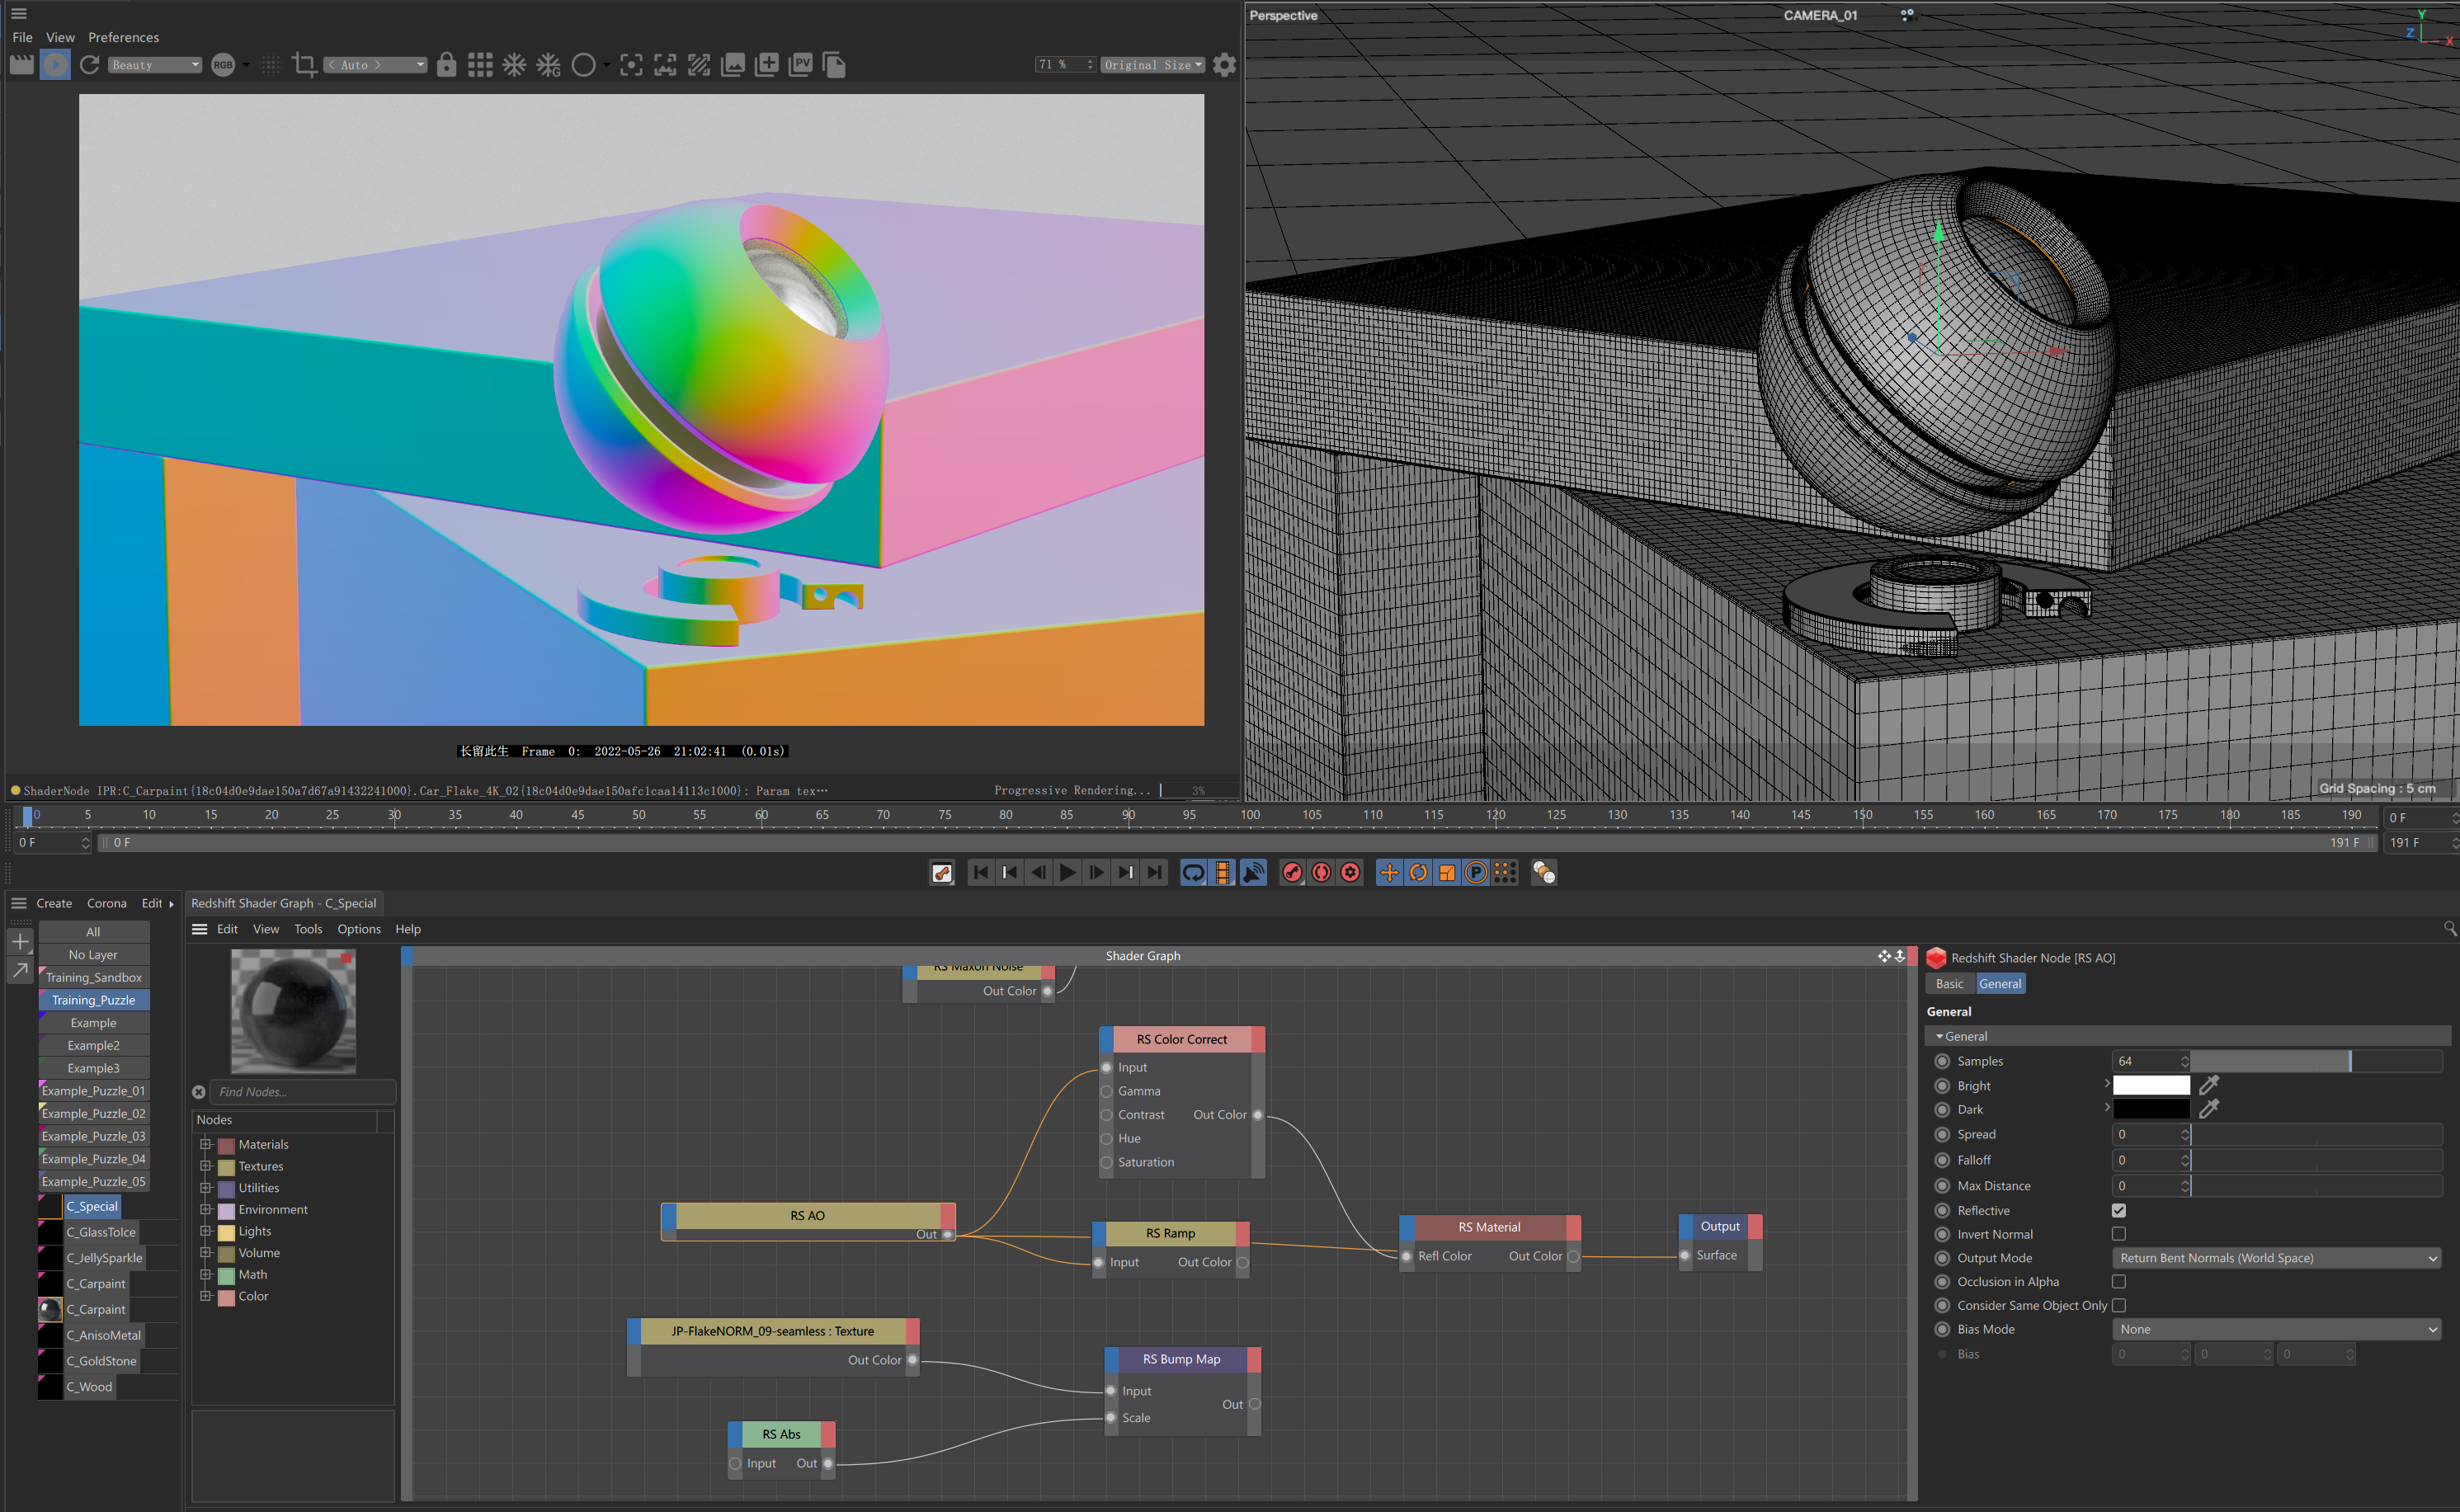Select the No Layer filter button
The image size is (2460, 1512).
(93, 955)
